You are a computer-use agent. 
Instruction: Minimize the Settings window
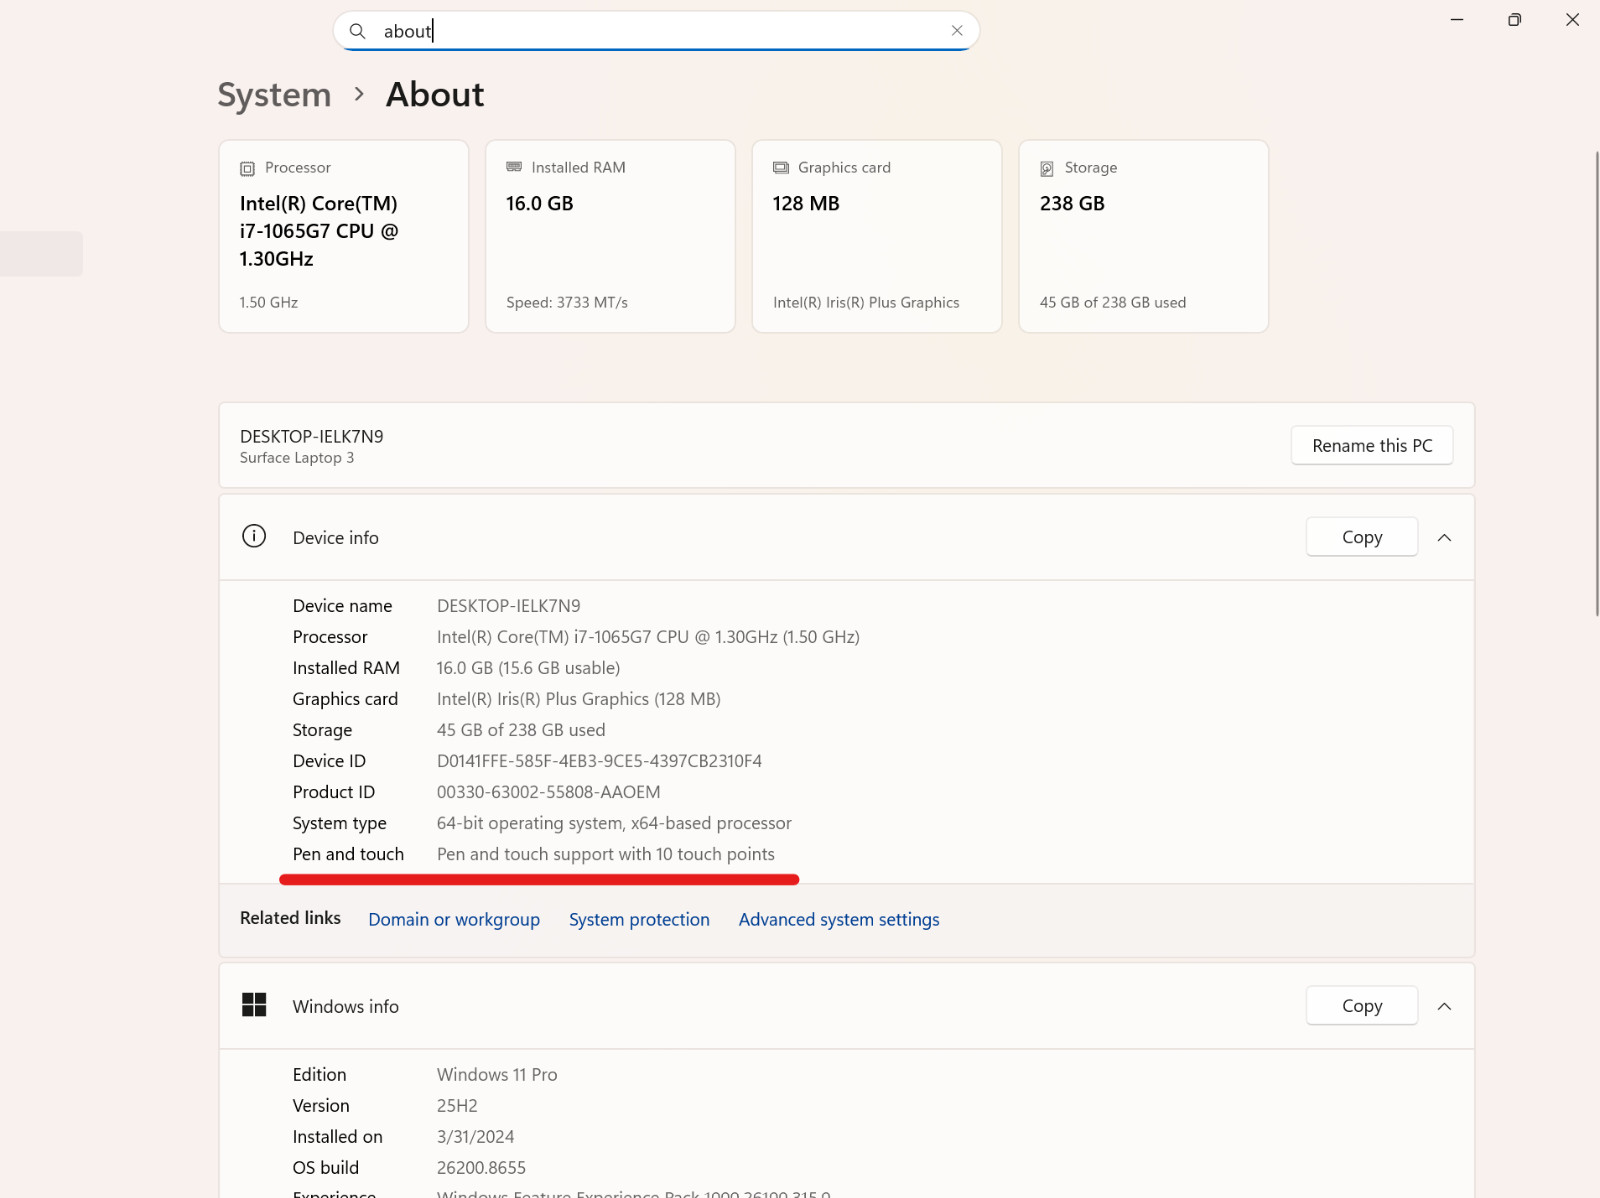[x=1457, y=20]
